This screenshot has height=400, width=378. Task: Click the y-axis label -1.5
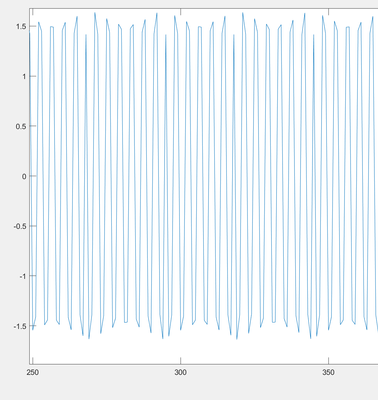point(20,326)
